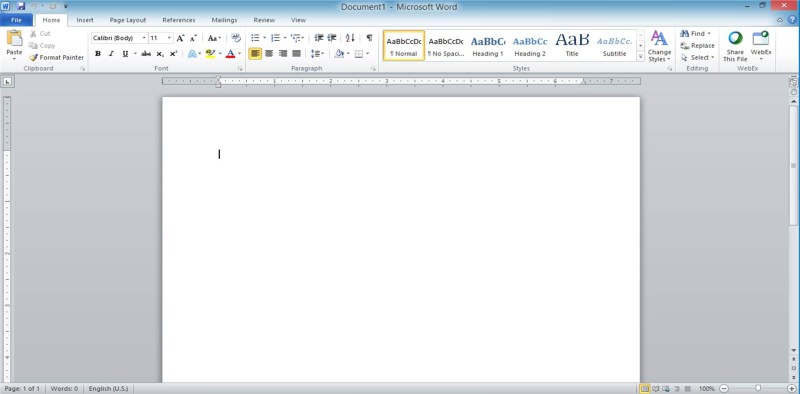Click the Sort A-Z icon
The width and height of the screenshot is (800, 394).
[x=350, y=38]
